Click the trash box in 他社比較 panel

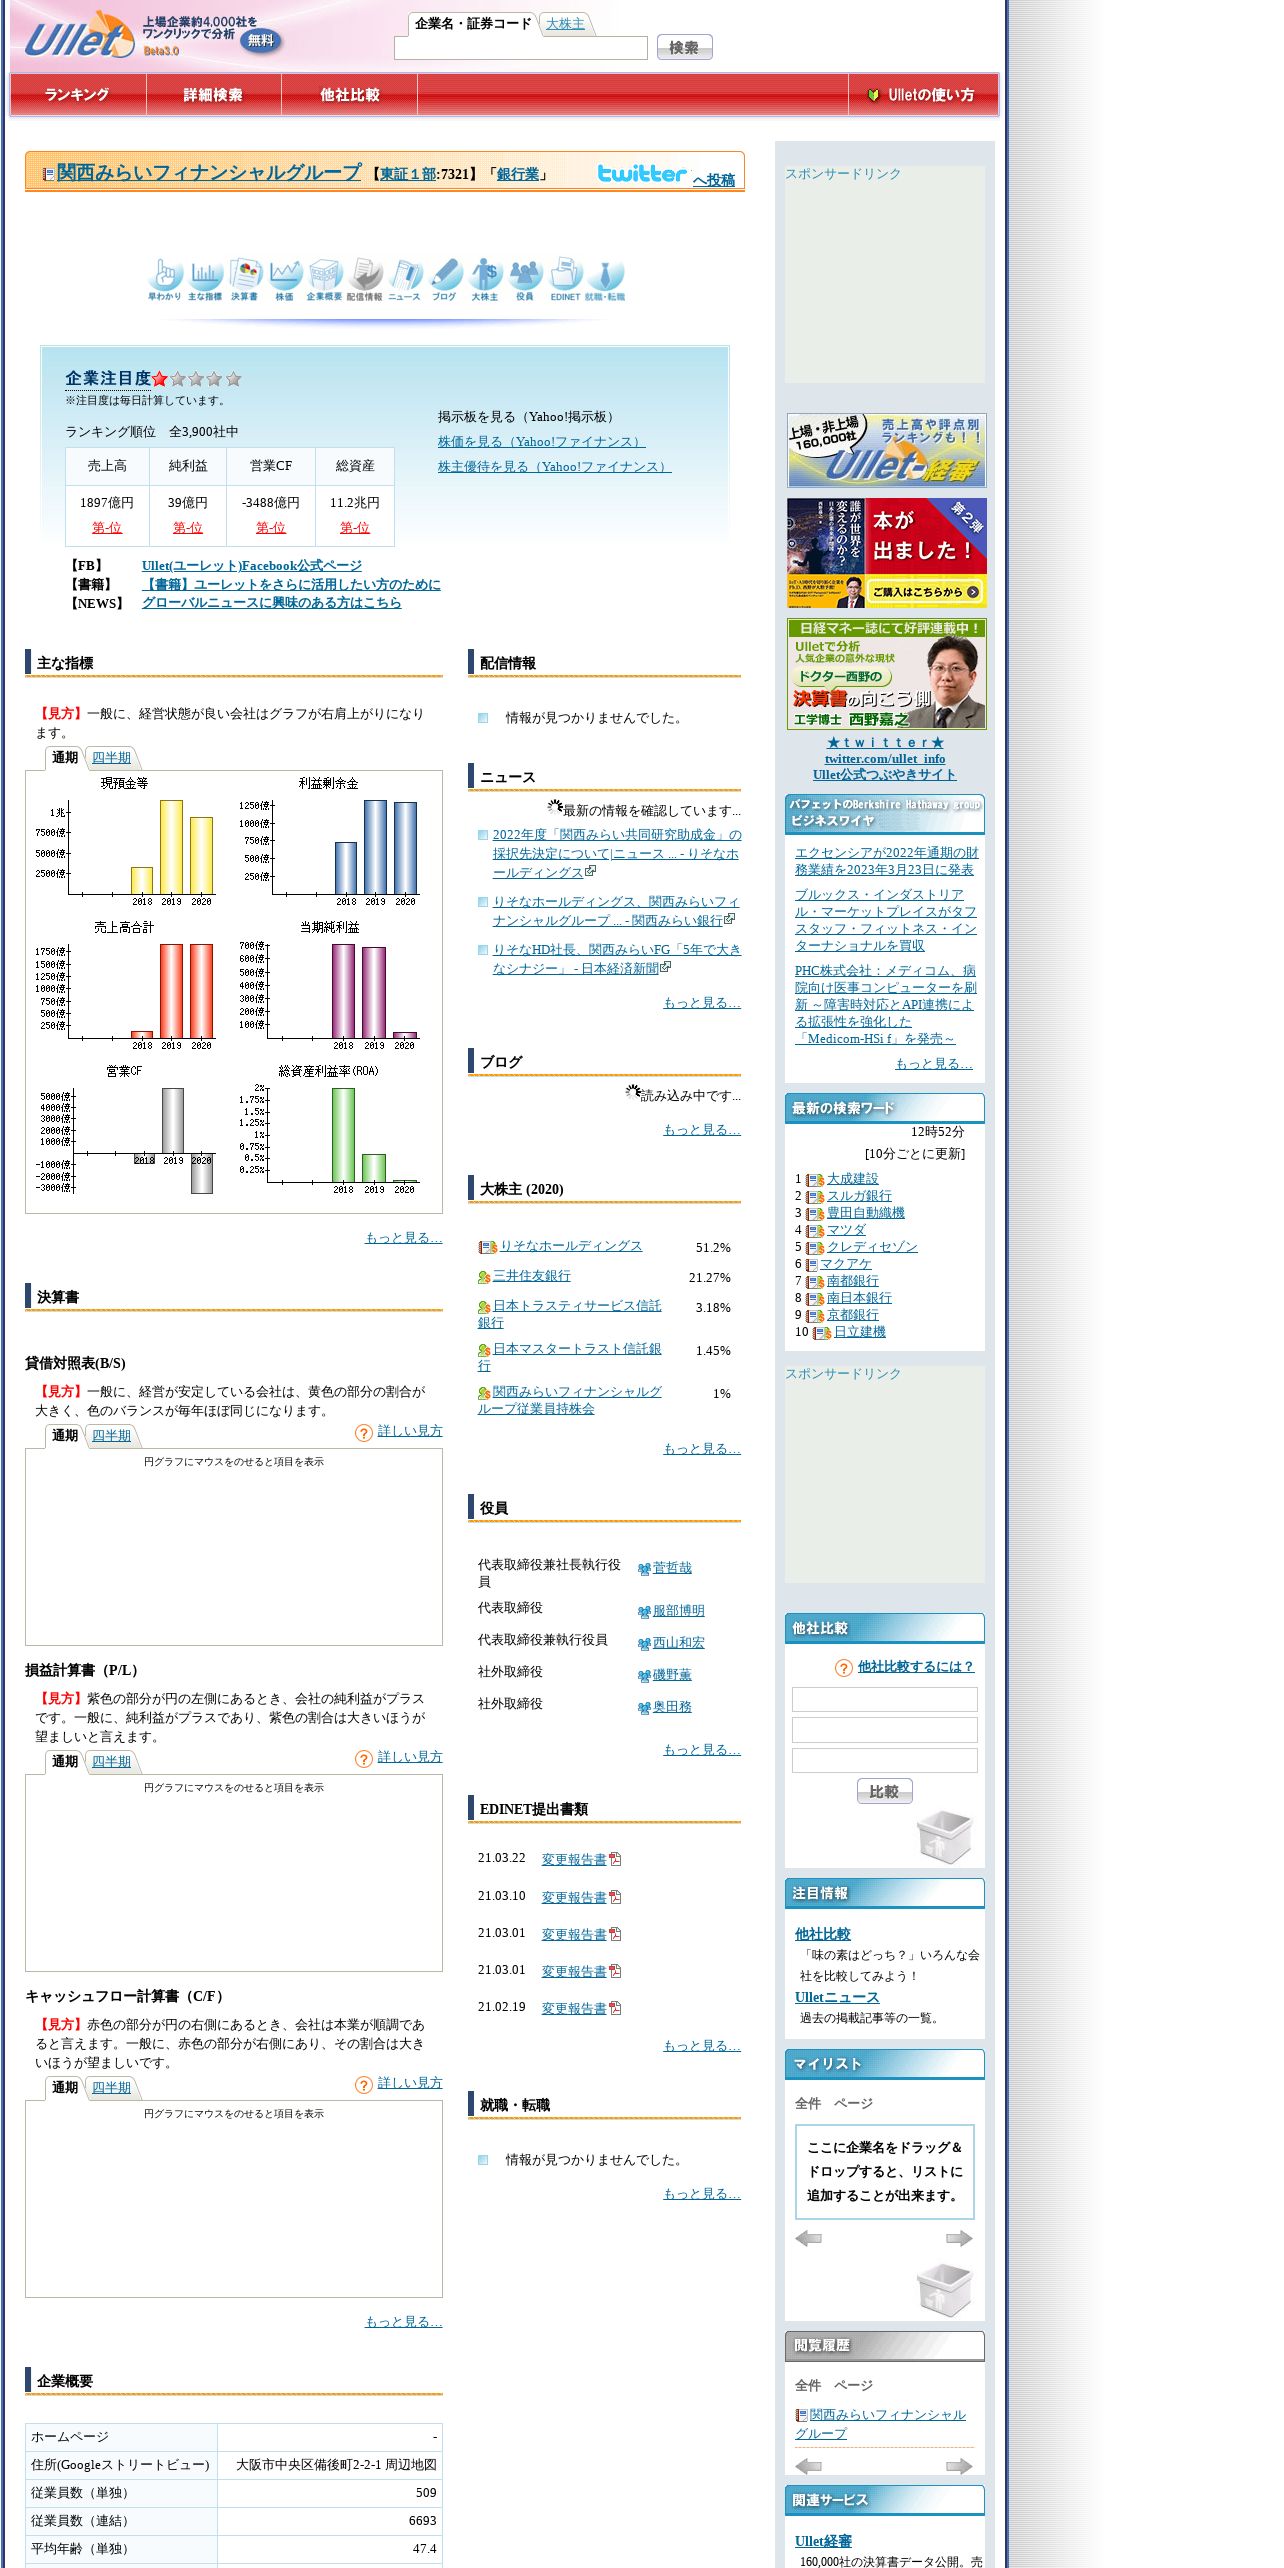(x=945, y=1836)
